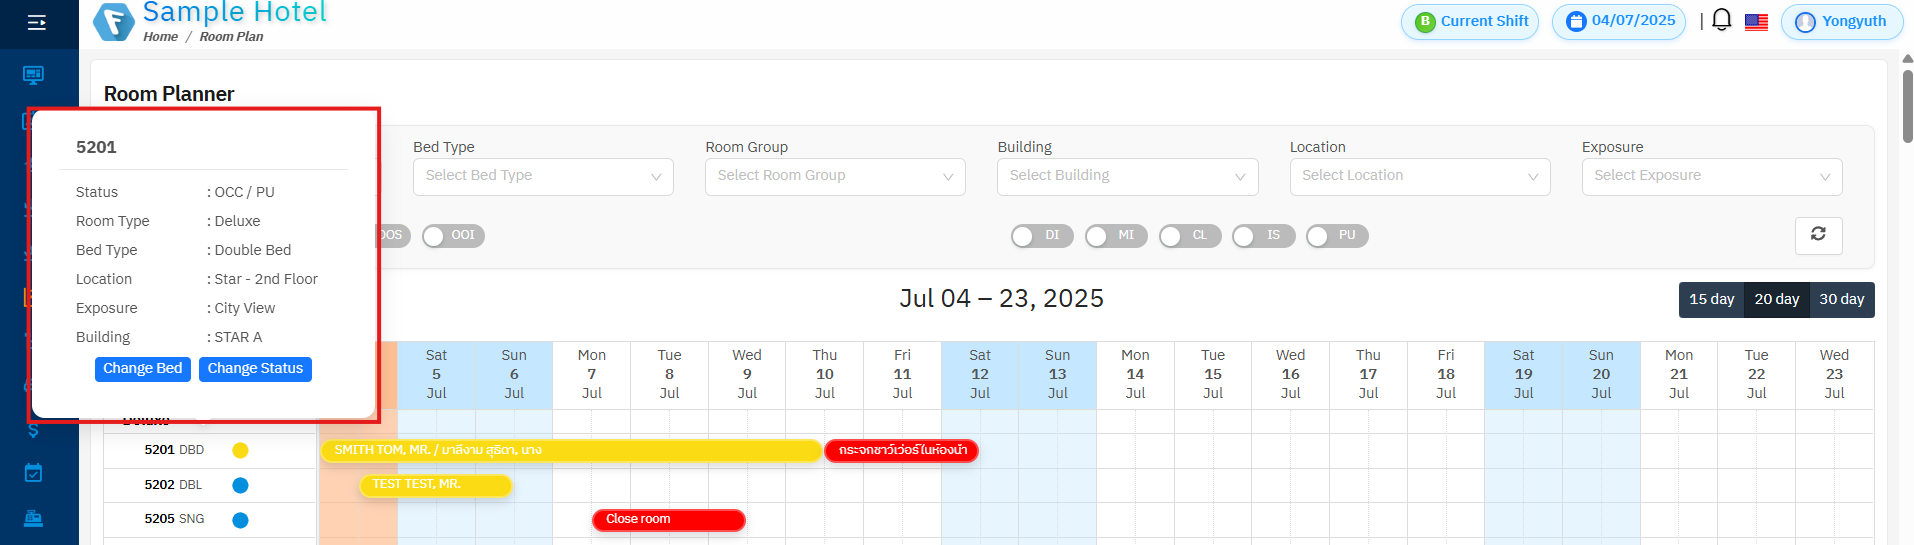Click the calendar check sidebar icon

pyautogui.click(x=34, y=473)
